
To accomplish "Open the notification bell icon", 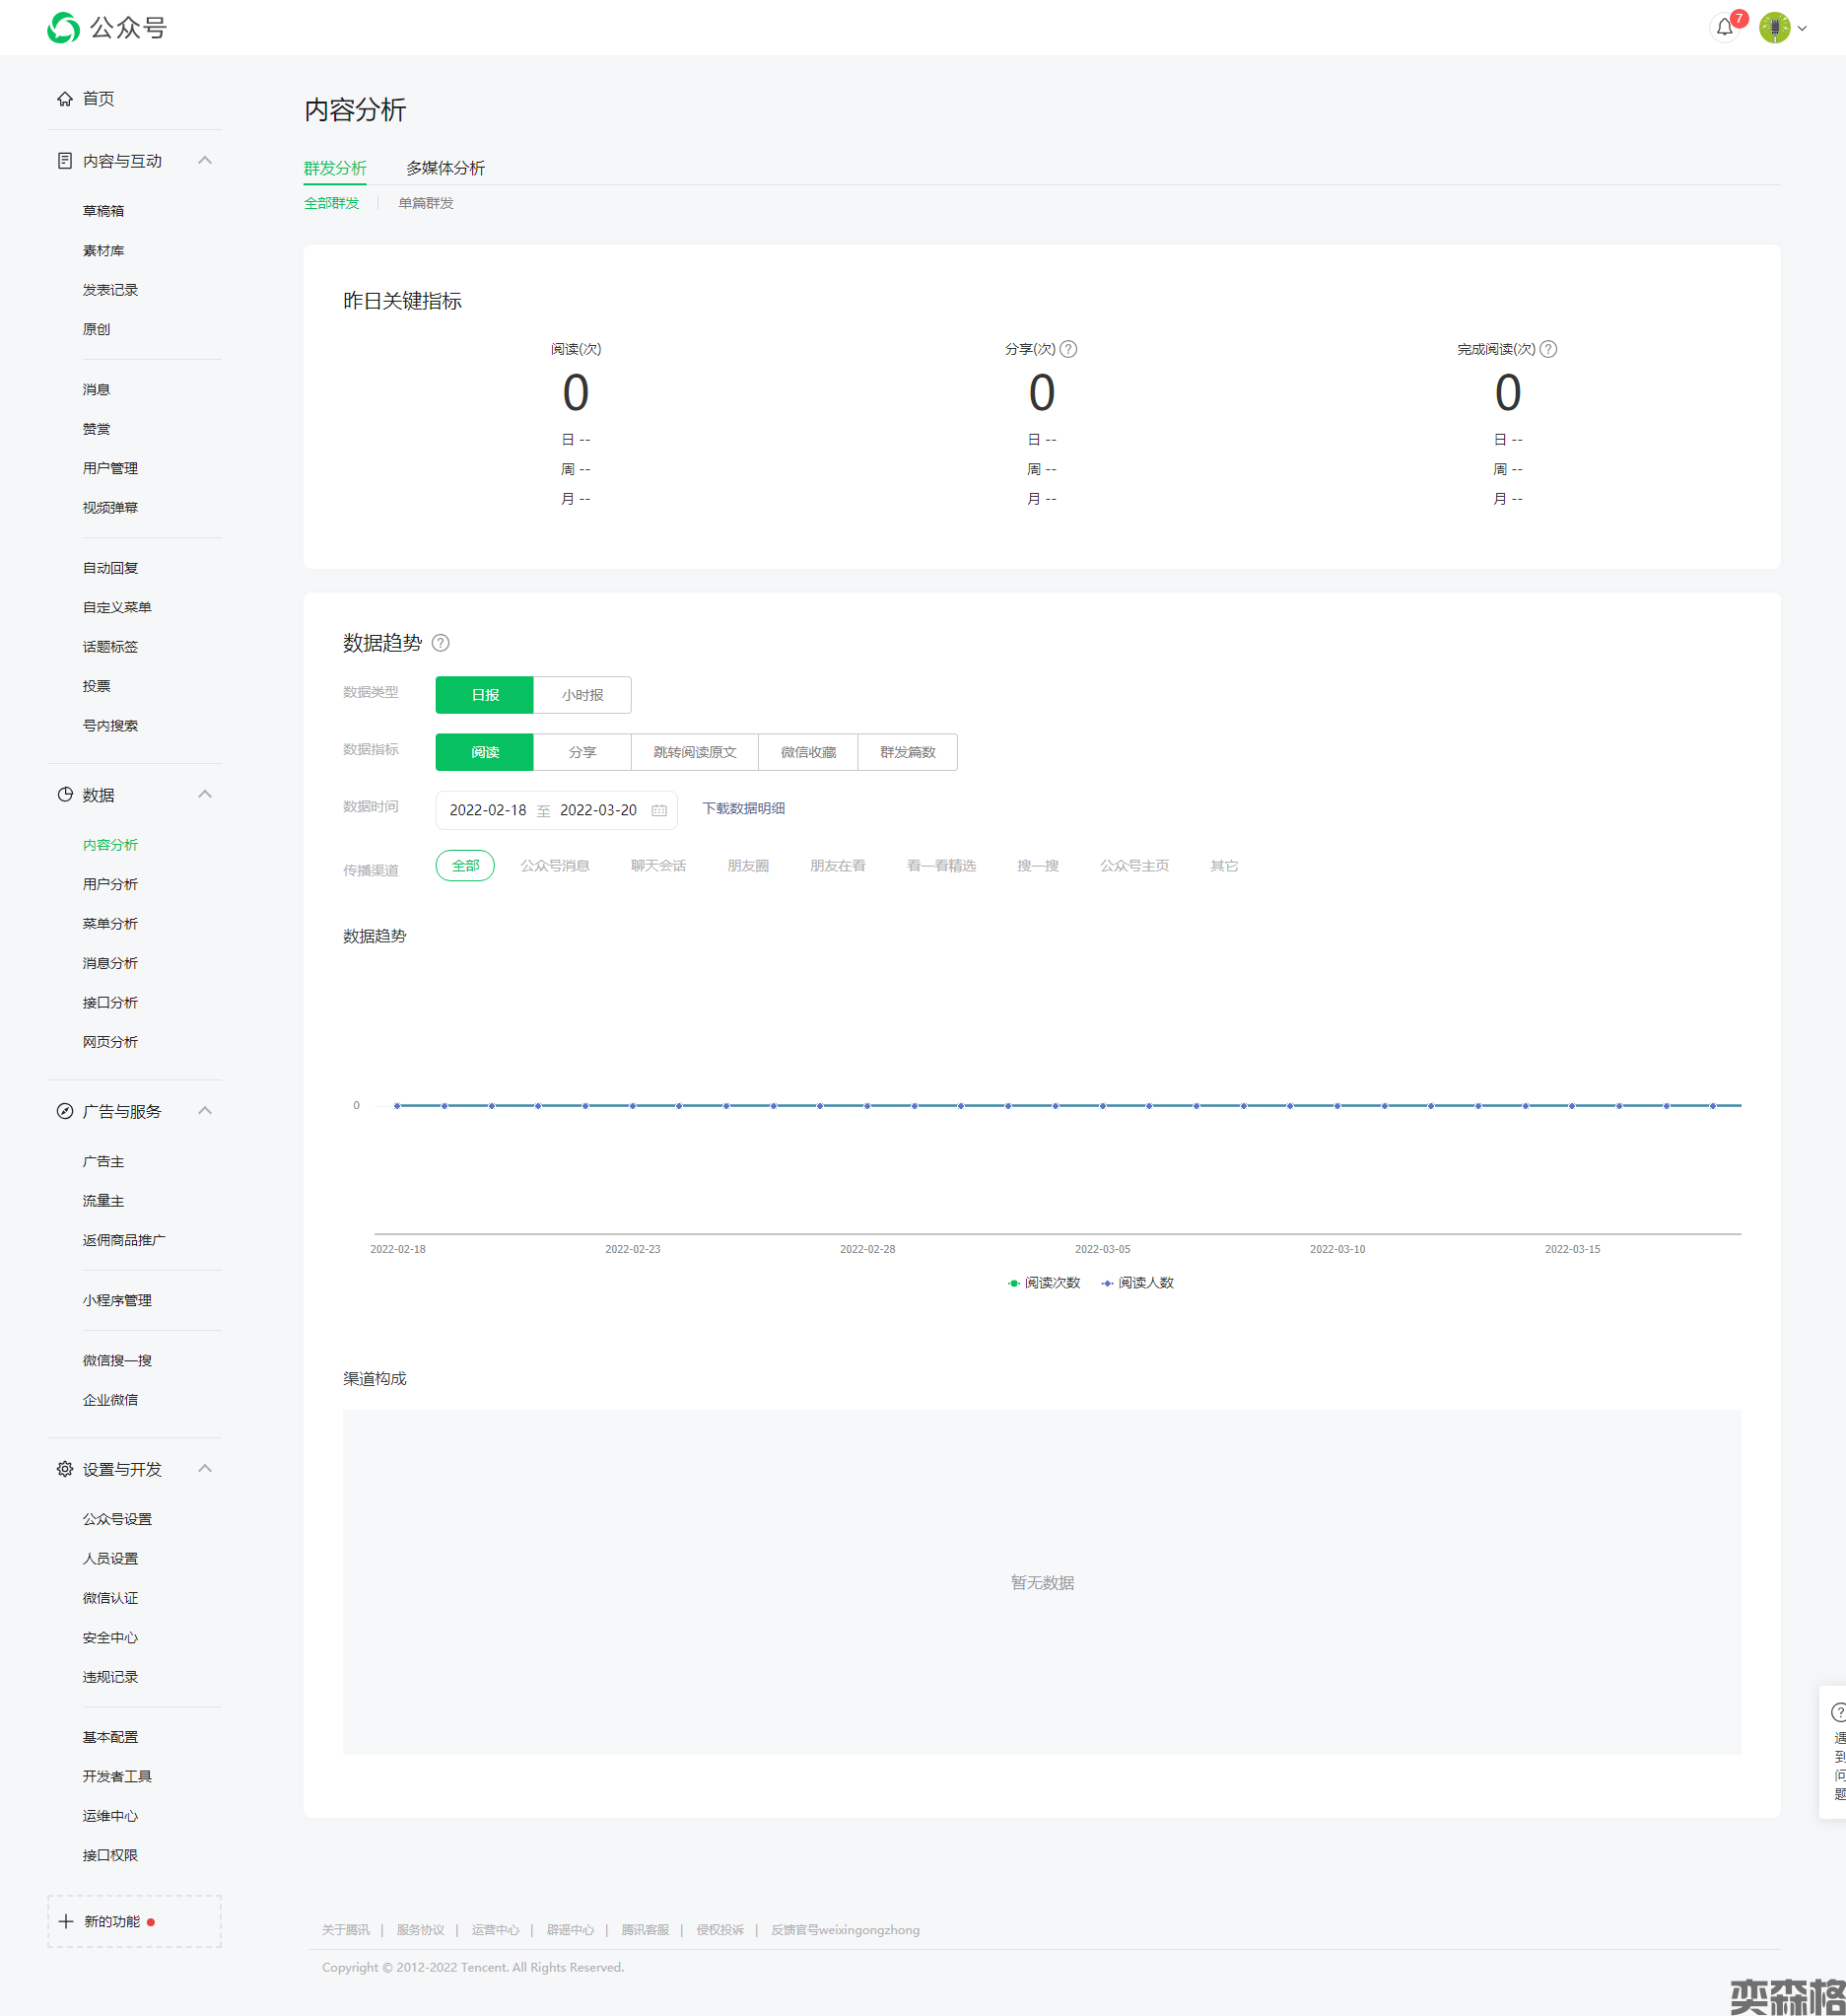I will (x=1724, y=28).
